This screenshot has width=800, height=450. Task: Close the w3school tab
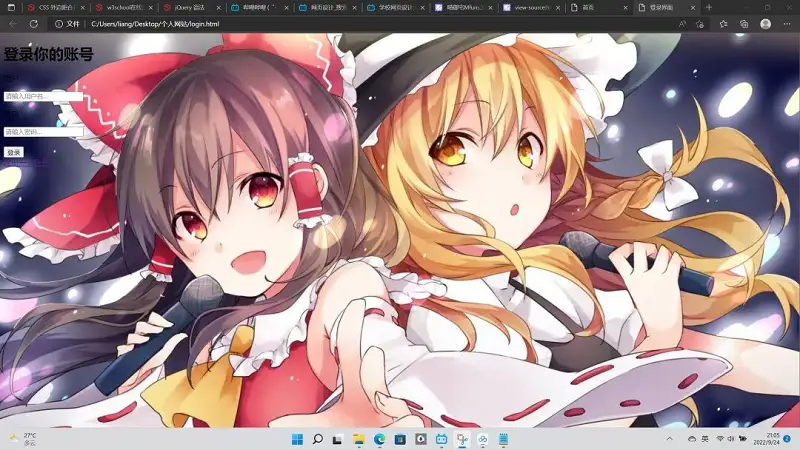pyautogui.click(x=151, y=8)
